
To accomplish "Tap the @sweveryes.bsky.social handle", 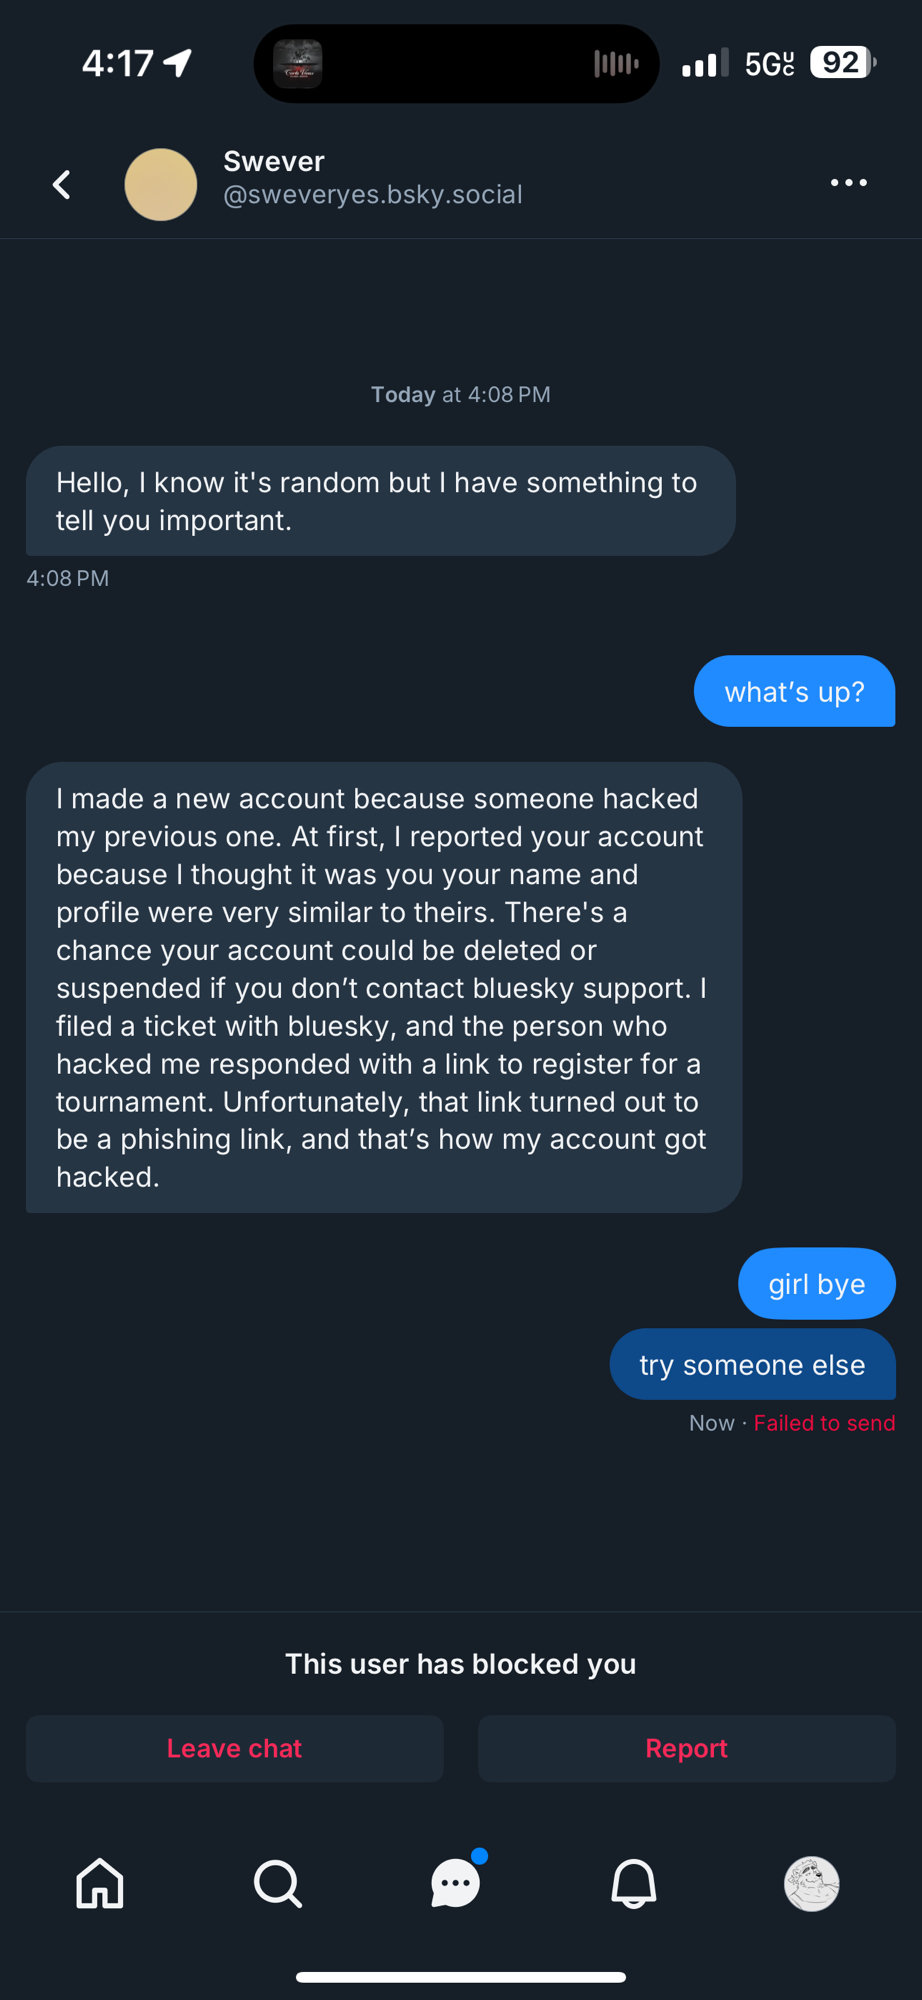I will point(373,195).
